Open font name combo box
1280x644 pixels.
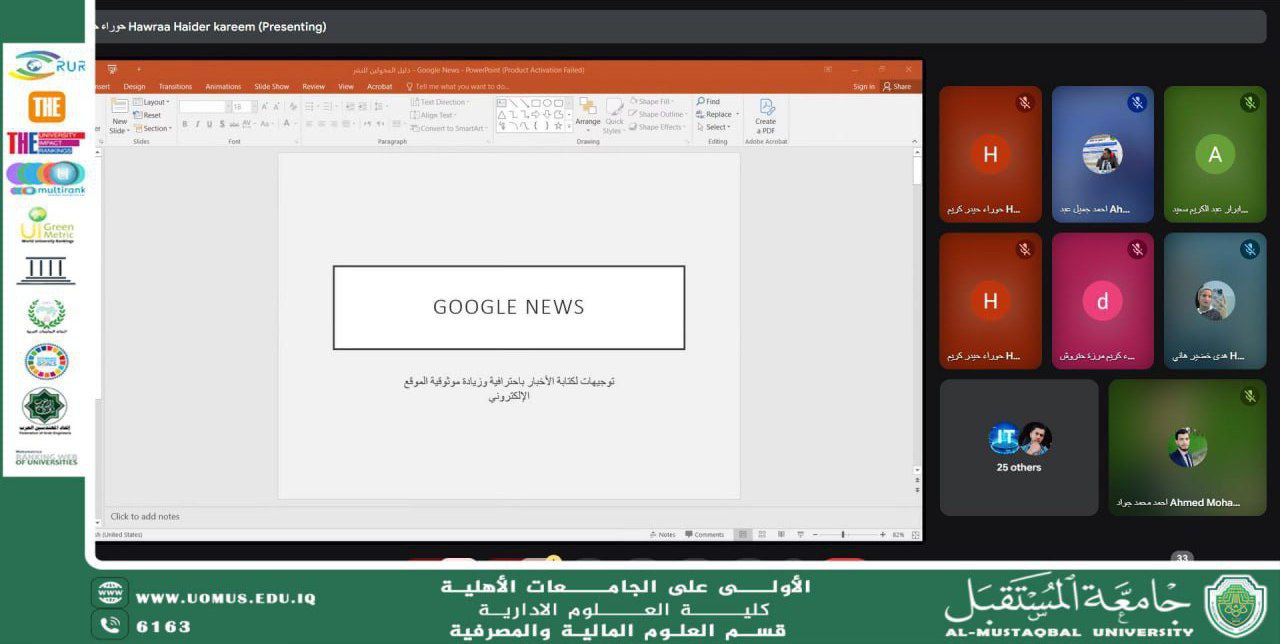[x=204, y=106]
